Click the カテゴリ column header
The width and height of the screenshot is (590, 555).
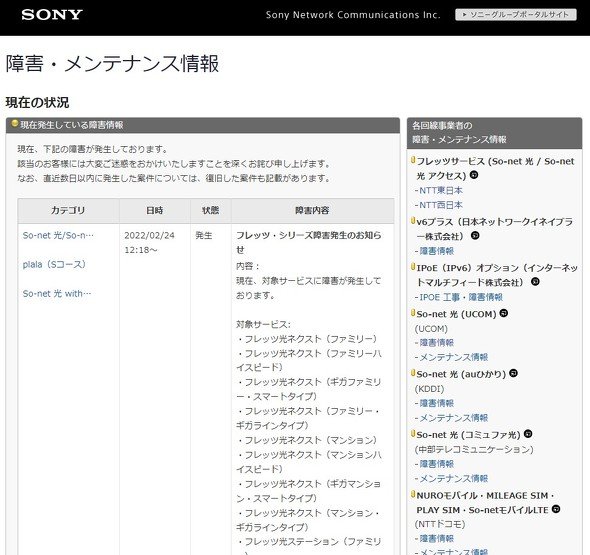pos(68,210)
